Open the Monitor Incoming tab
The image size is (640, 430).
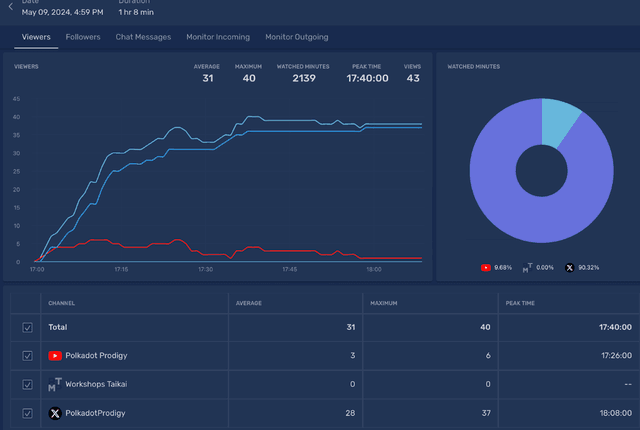[218, 37]
